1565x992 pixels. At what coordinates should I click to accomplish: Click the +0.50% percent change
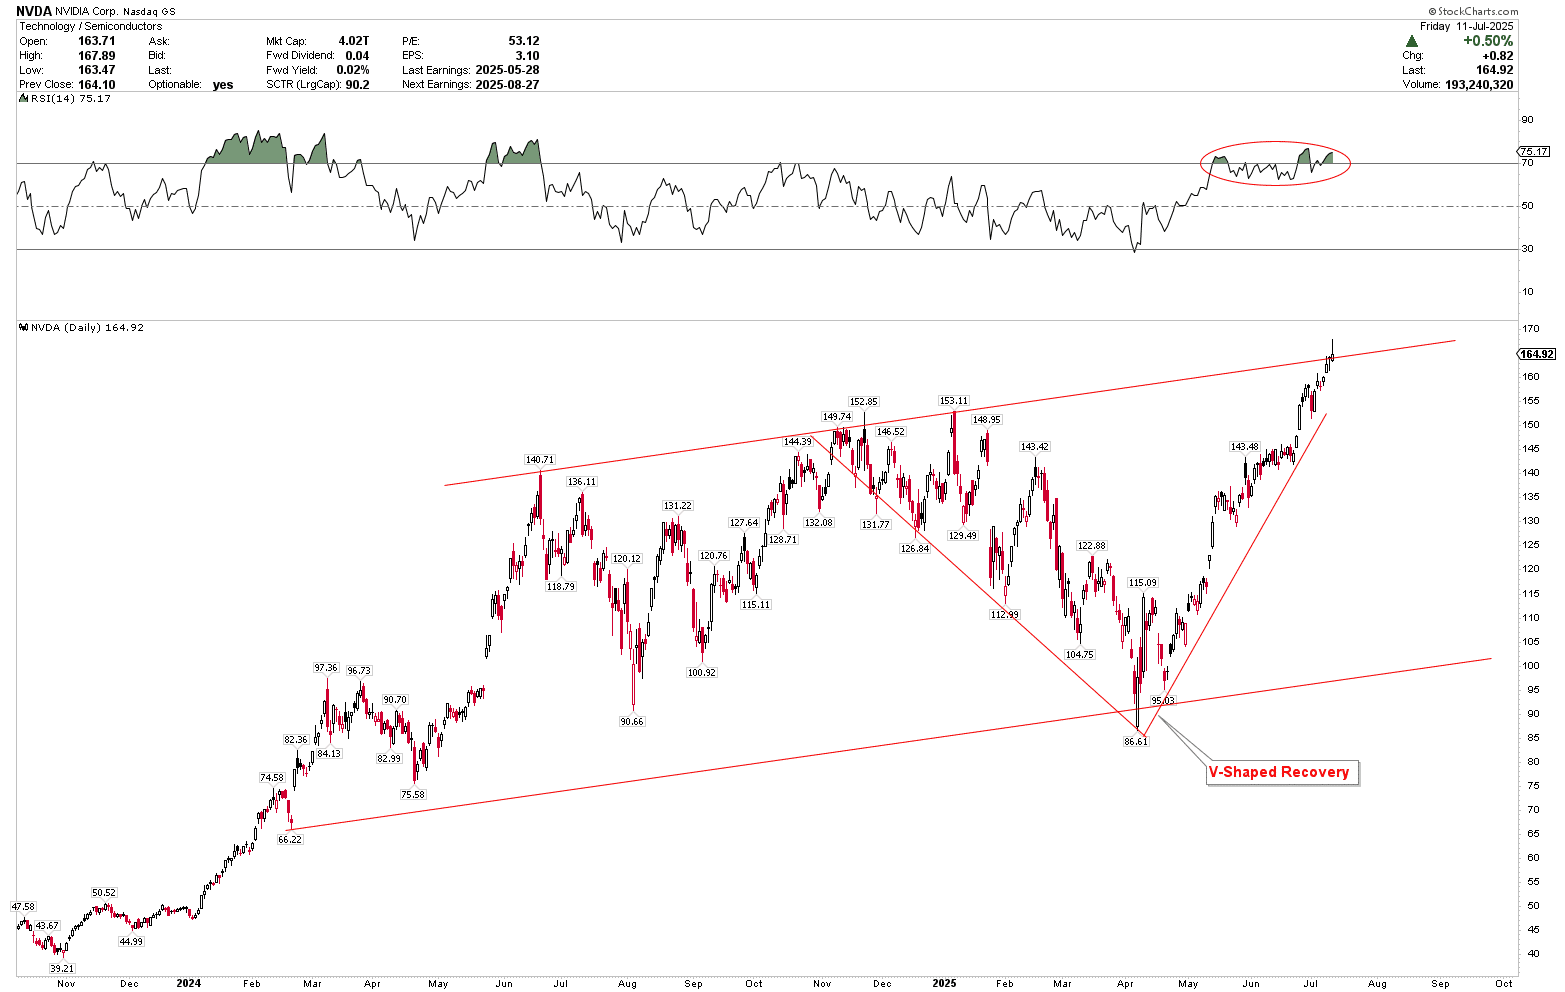click(x=1487, y=41)
